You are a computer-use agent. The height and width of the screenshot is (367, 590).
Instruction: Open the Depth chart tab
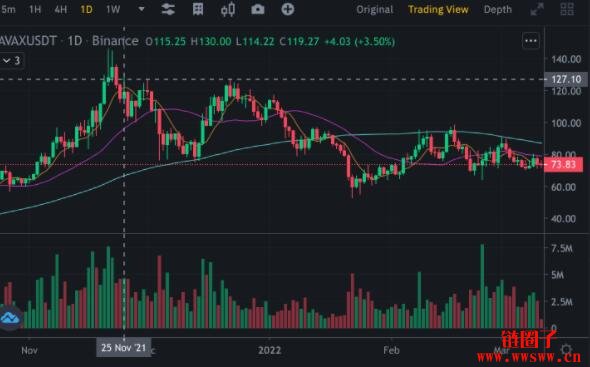(x=497, y=10)
